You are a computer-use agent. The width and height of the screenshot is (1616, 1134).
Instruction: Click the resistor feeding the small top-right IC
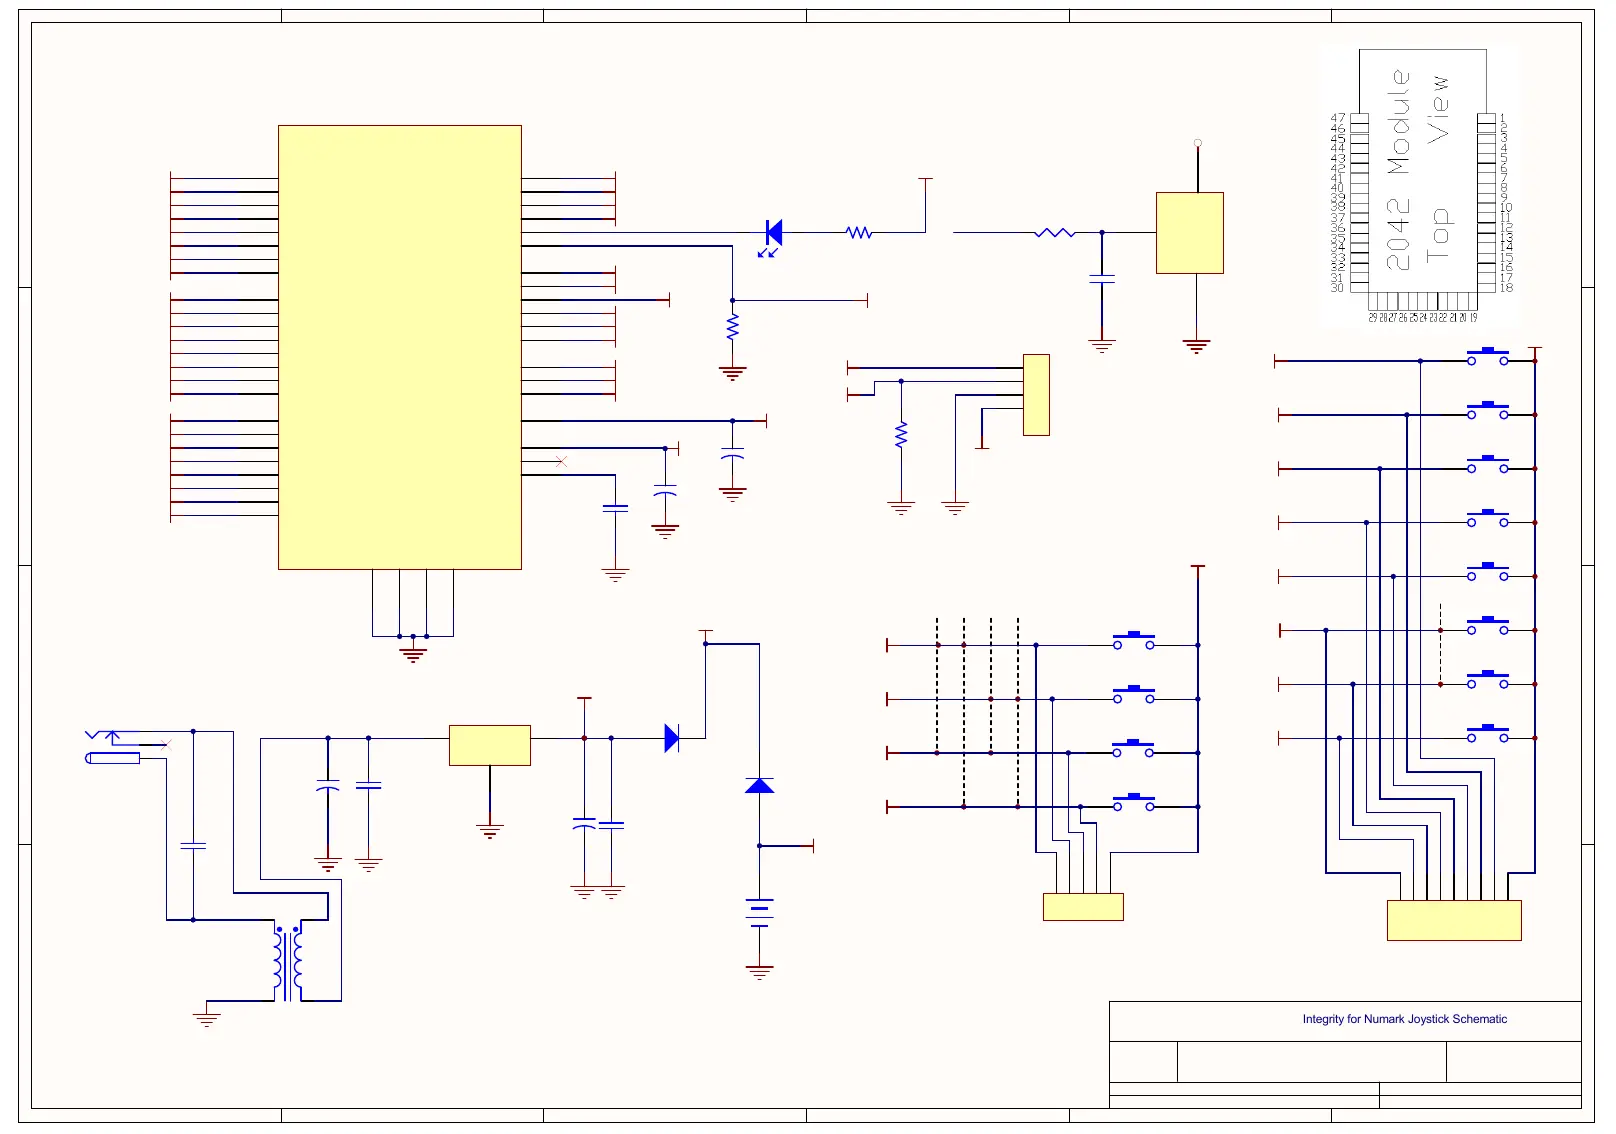click(1054, 233)
